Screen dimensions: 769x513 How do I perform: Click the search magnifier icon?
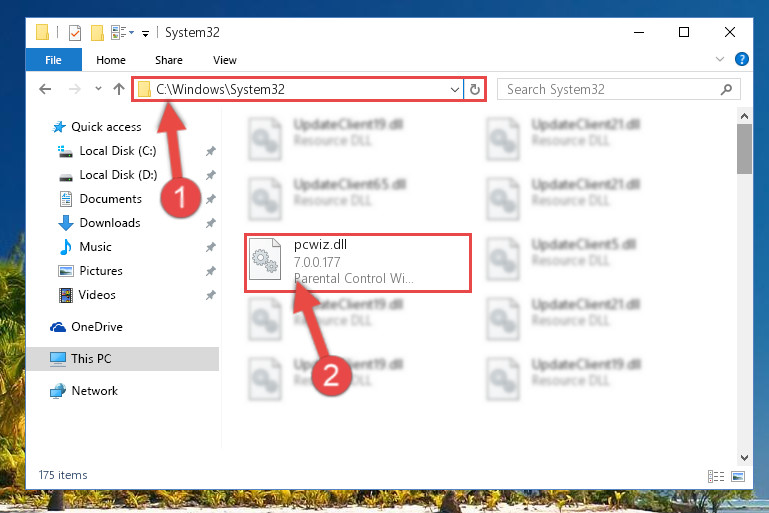pos(726,89)
